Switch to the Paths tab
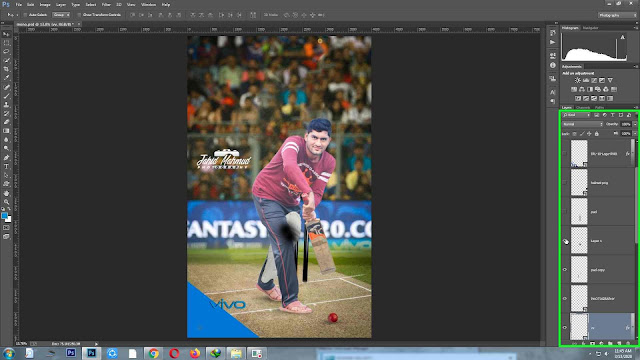The image size is (640, 360). 599,107
